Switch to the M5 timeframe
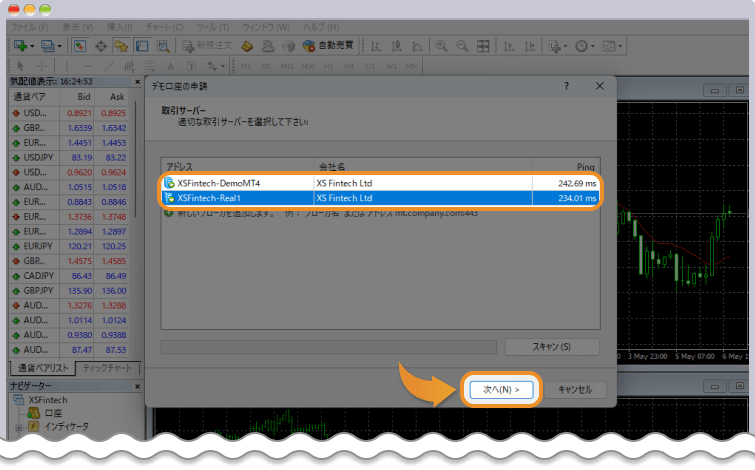The image size is (755, 470). point(266,66)
